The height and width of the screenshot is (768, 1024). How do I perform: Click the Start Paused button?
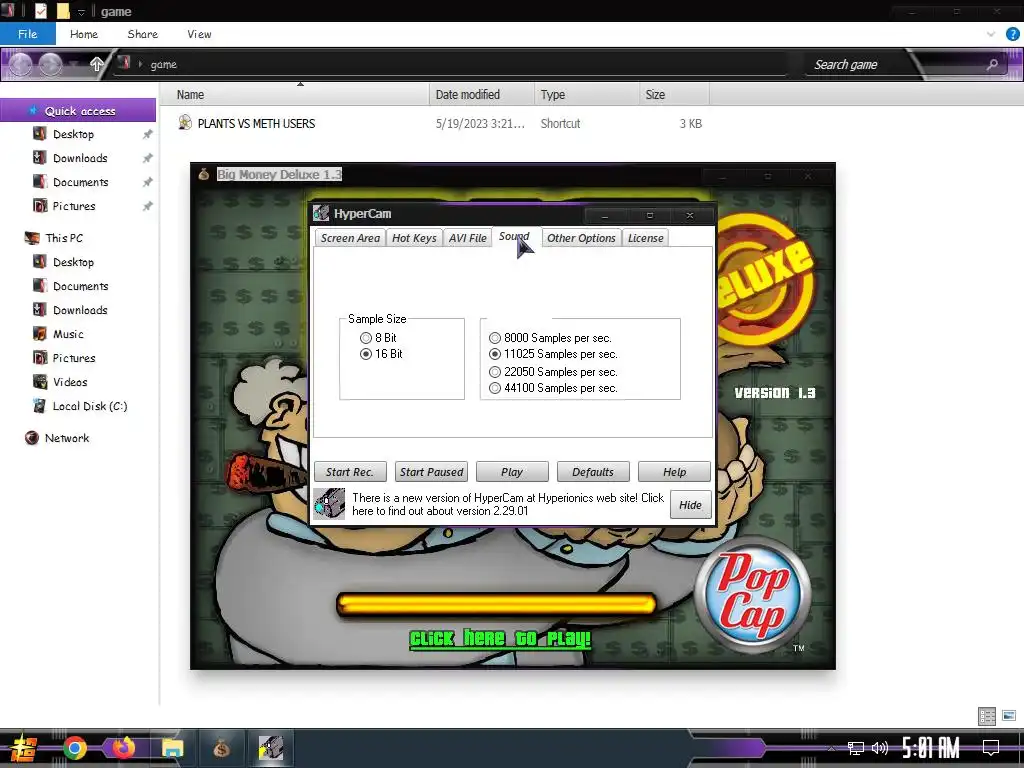(431, 472)
